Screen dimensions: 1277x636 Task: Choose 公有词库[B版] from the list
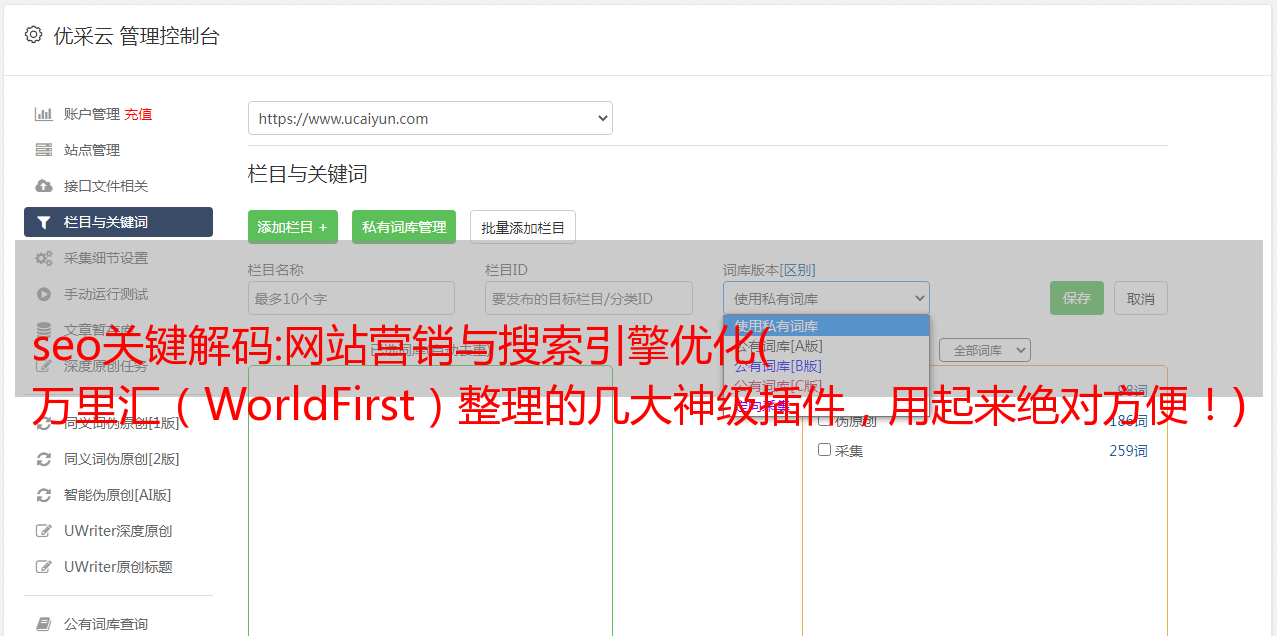coord(826,366)
